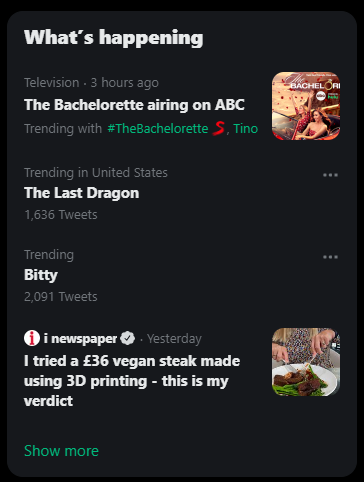Click the verified badge next to i newspaper
The width and height of the screenshot is (364, 482).
coord(127,338)
